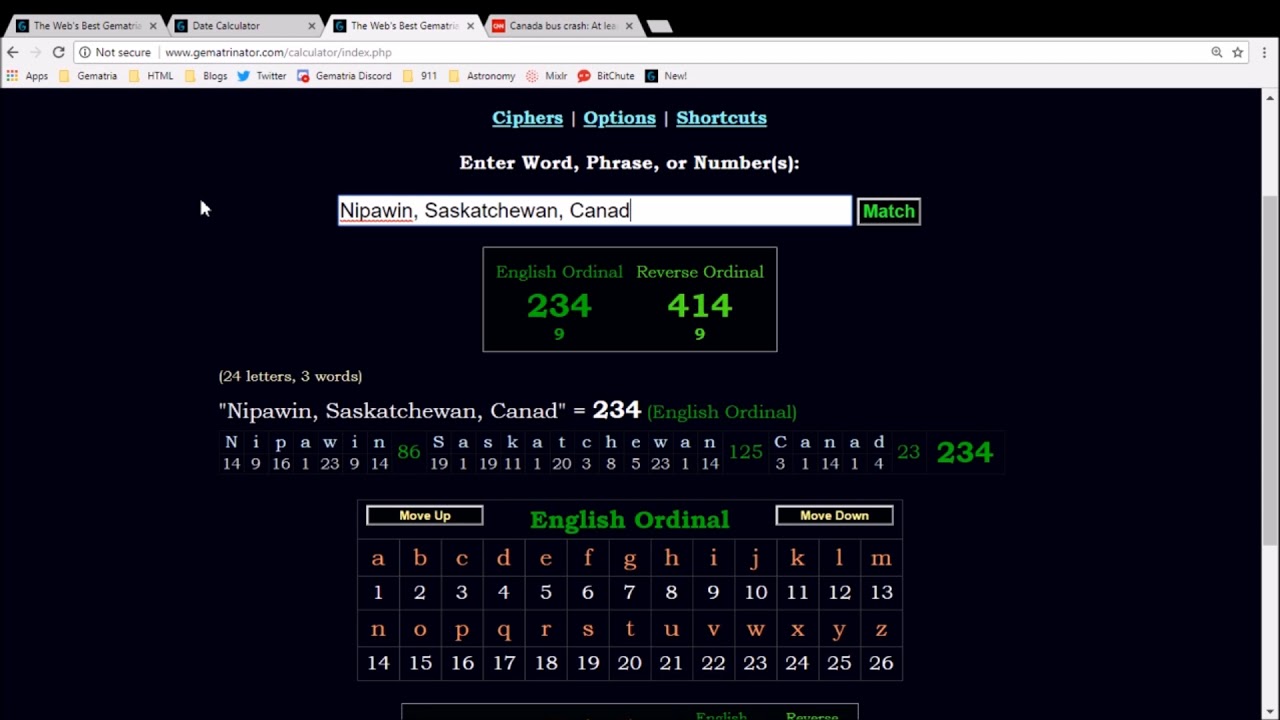Click letter 'a' in the cipher chart
The height and width of the screenshot is (720, 1280).
point(378,558)
